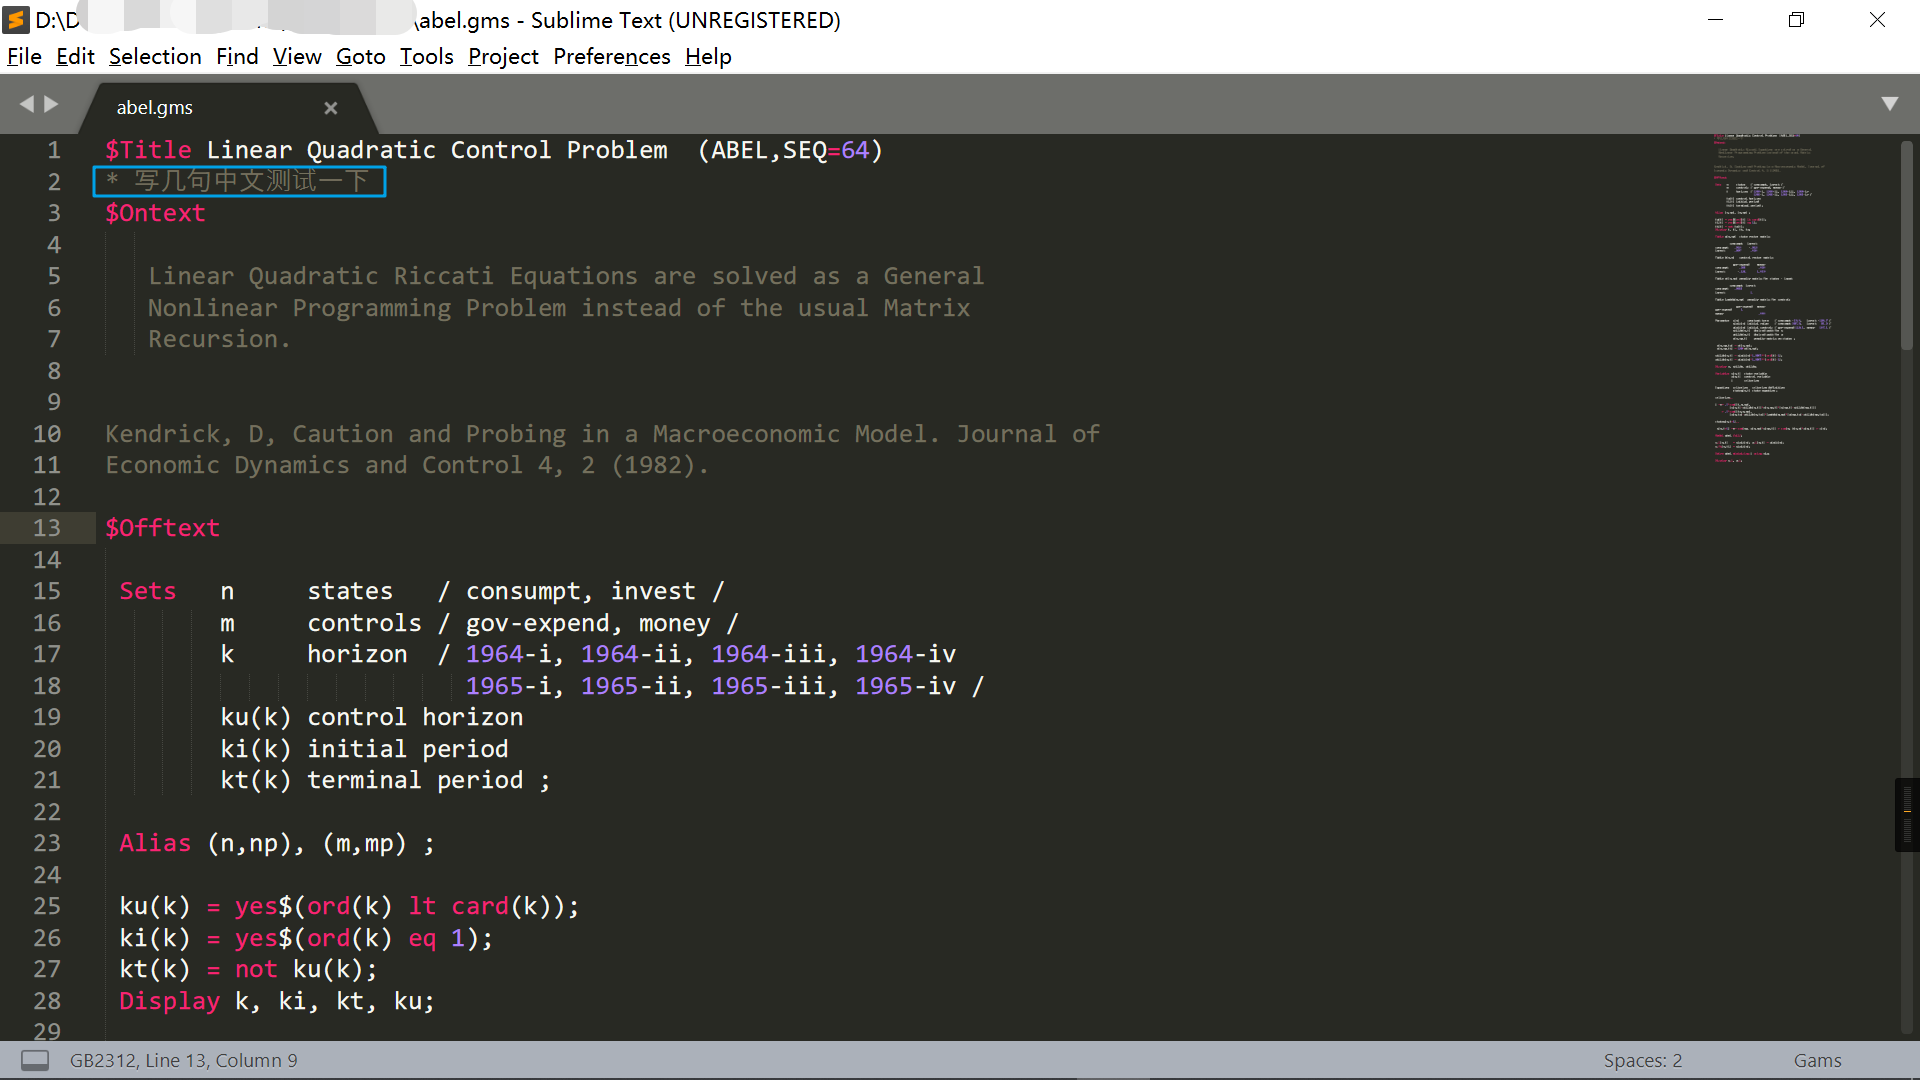
Task: Open syntax selector showing Gams
Action: pos(1817,1060)
